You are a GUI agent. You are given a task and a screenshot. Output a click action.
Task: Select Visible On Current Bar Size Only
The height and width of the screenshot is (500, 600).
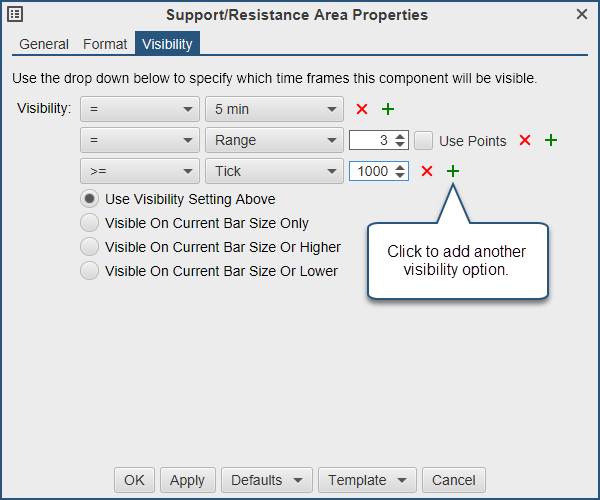(x=90, y=223)
